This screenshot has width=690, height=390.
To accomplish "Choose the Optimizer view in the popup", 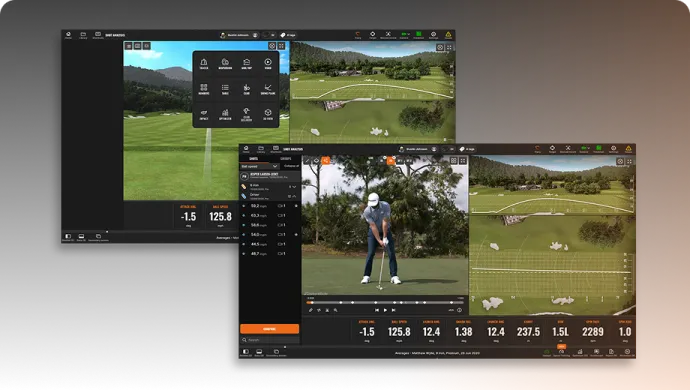I will point(225,114).
